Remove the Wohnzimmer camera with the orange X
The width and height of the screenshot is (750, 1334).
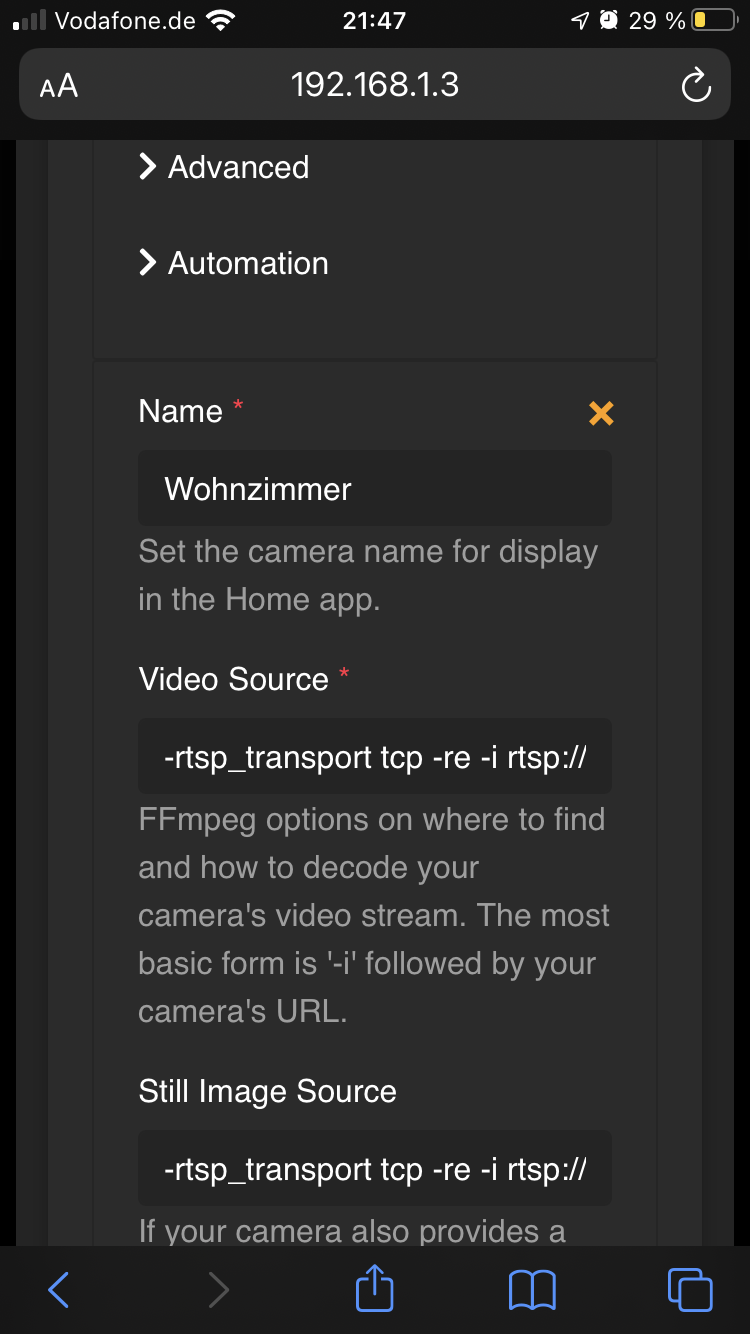click(x=600, y=413)
